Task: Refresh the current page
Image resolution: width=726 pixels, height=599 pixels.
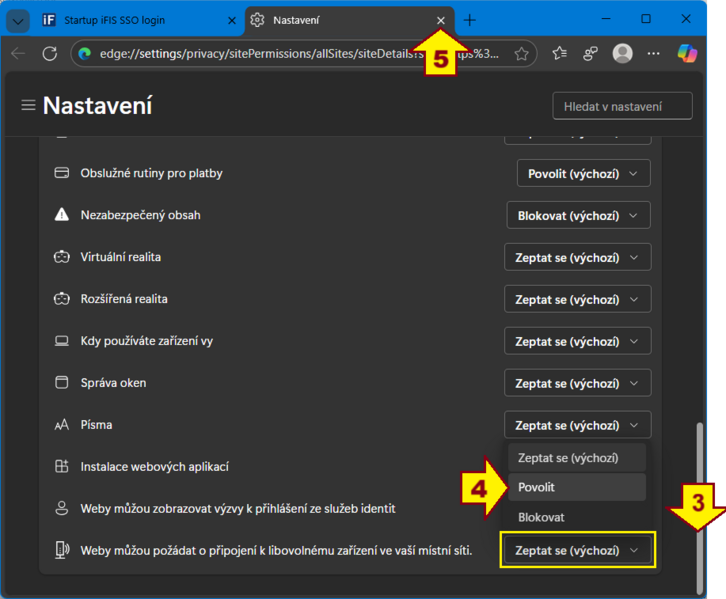Action: [x=50, y=54]
